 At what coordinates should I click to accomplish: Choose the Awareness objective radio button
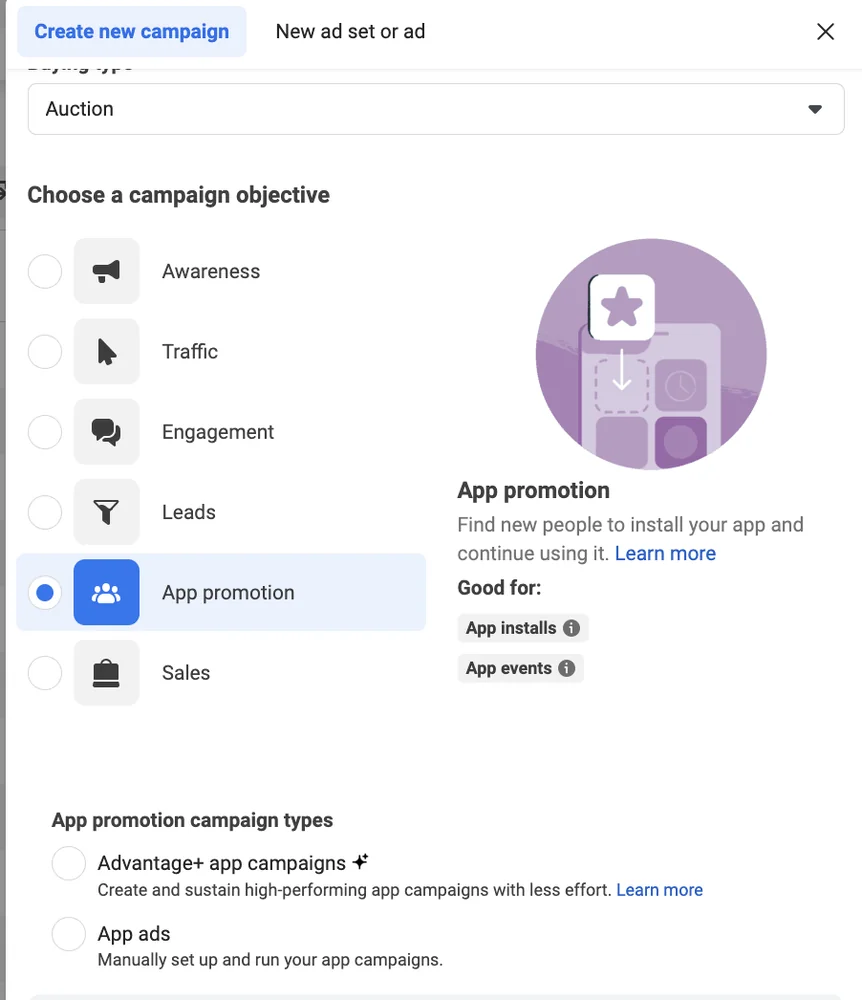click(x=45, y=271)
